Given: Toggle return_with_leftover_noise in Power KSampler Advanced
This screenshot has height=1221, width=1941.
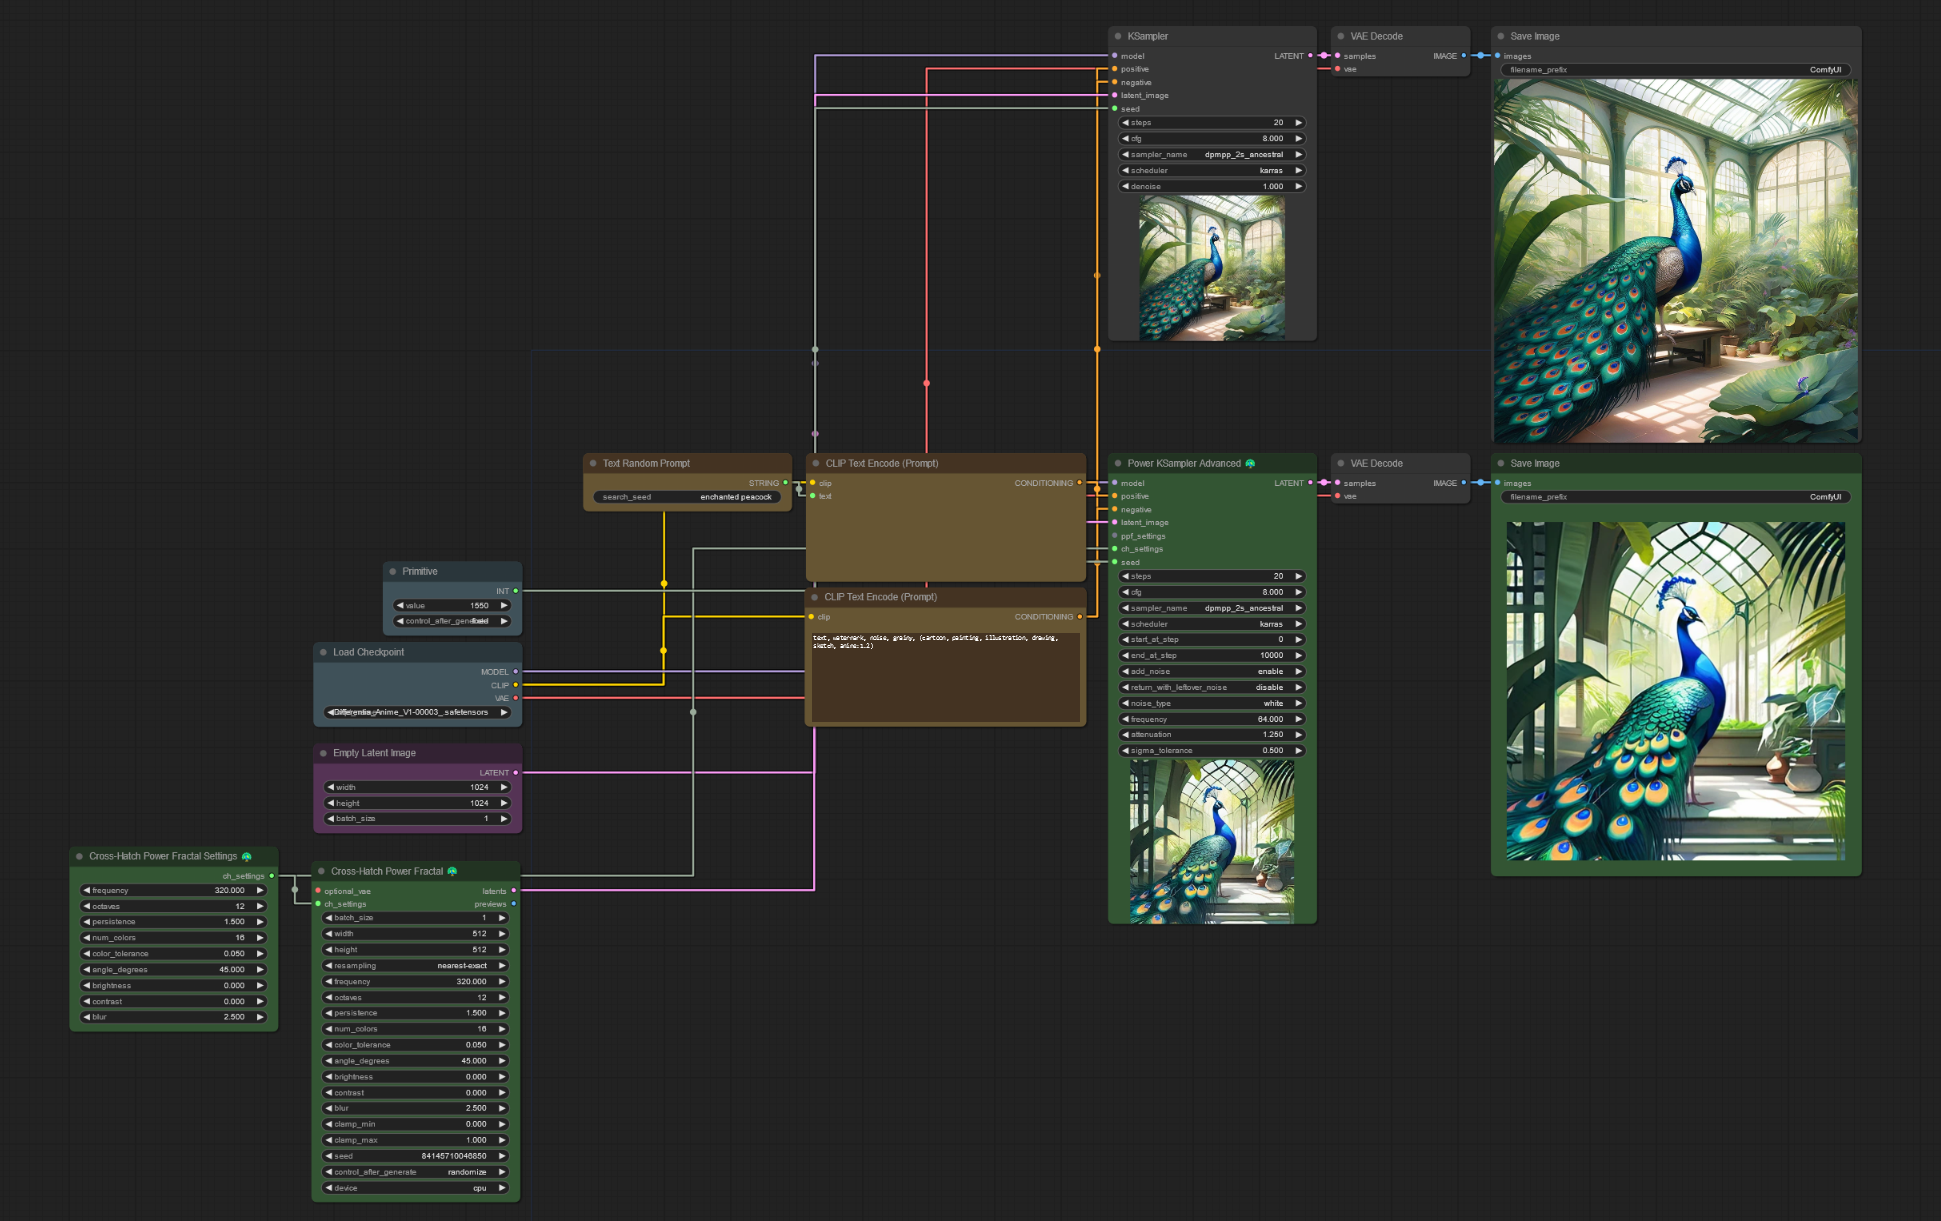Looking at the screenshot, I should point(1211,687).
